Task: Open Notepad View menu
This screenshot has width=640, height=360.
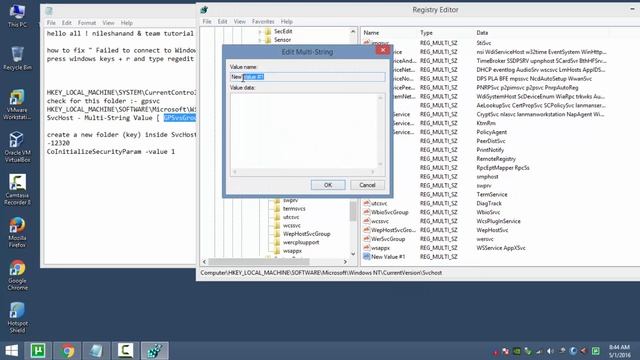Action: click(108, 23)
